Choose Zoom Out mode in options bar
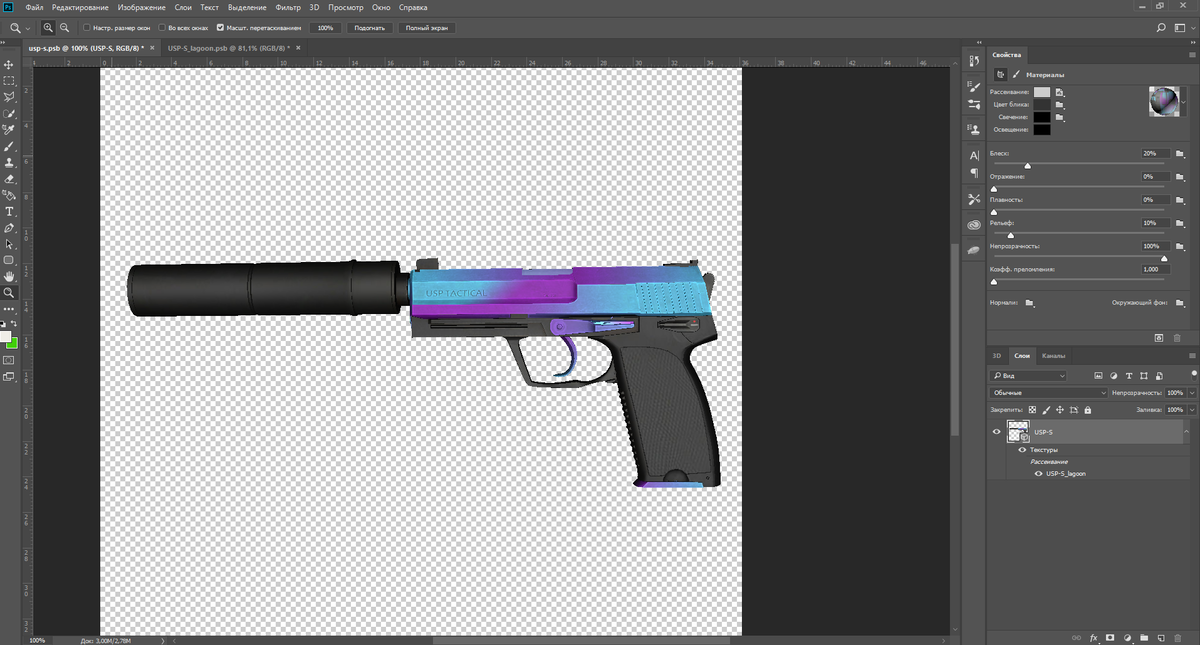The width and height of the screenshot is (1200, 645). tap(65, 27)
